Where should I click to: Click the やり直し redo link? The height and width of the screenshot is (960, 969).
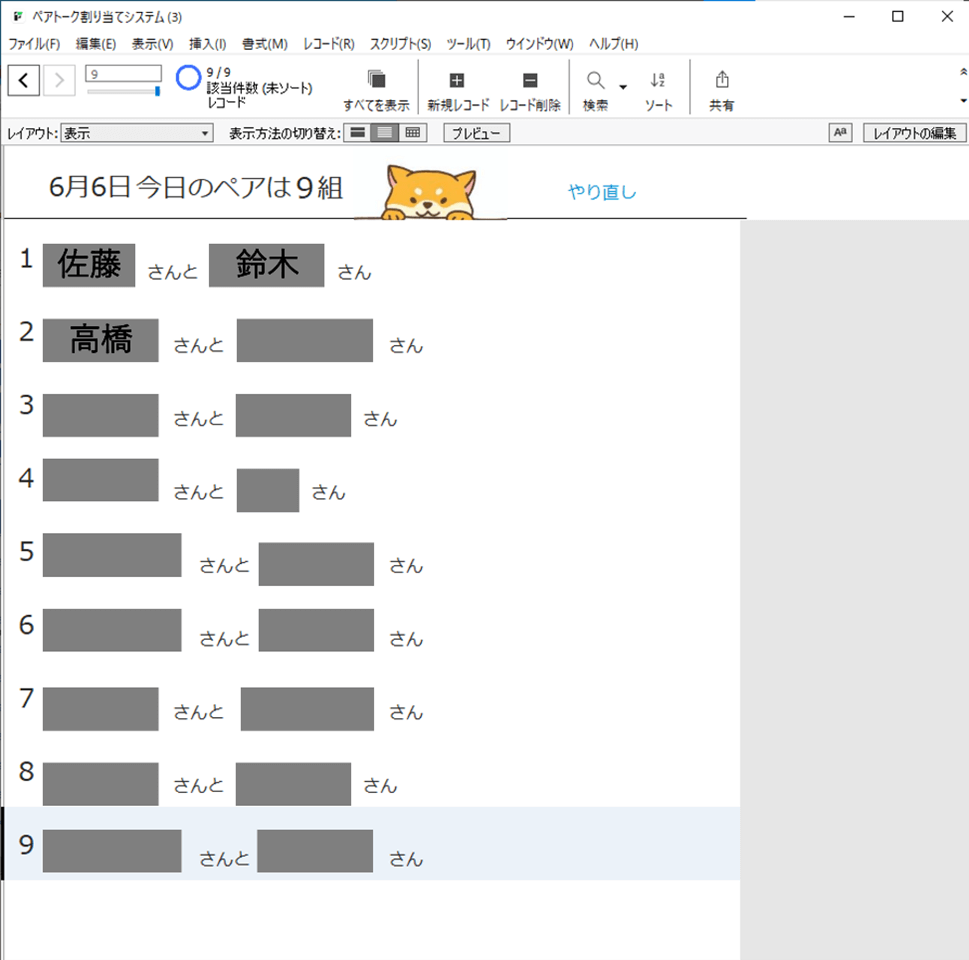[x=602, y=192]
